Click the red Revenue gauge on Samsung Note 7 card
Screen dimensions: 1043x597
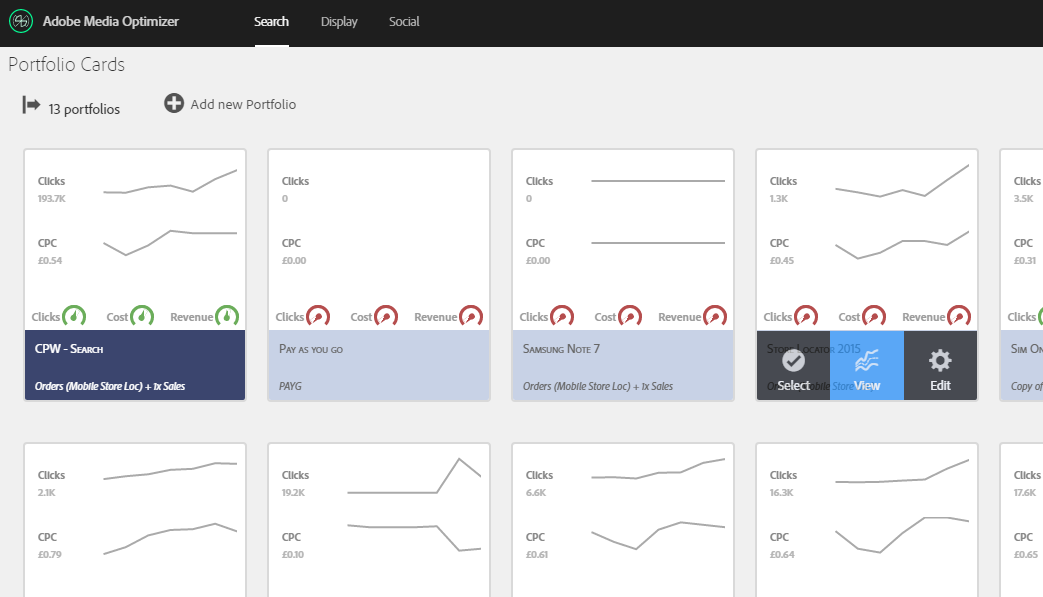717,317
